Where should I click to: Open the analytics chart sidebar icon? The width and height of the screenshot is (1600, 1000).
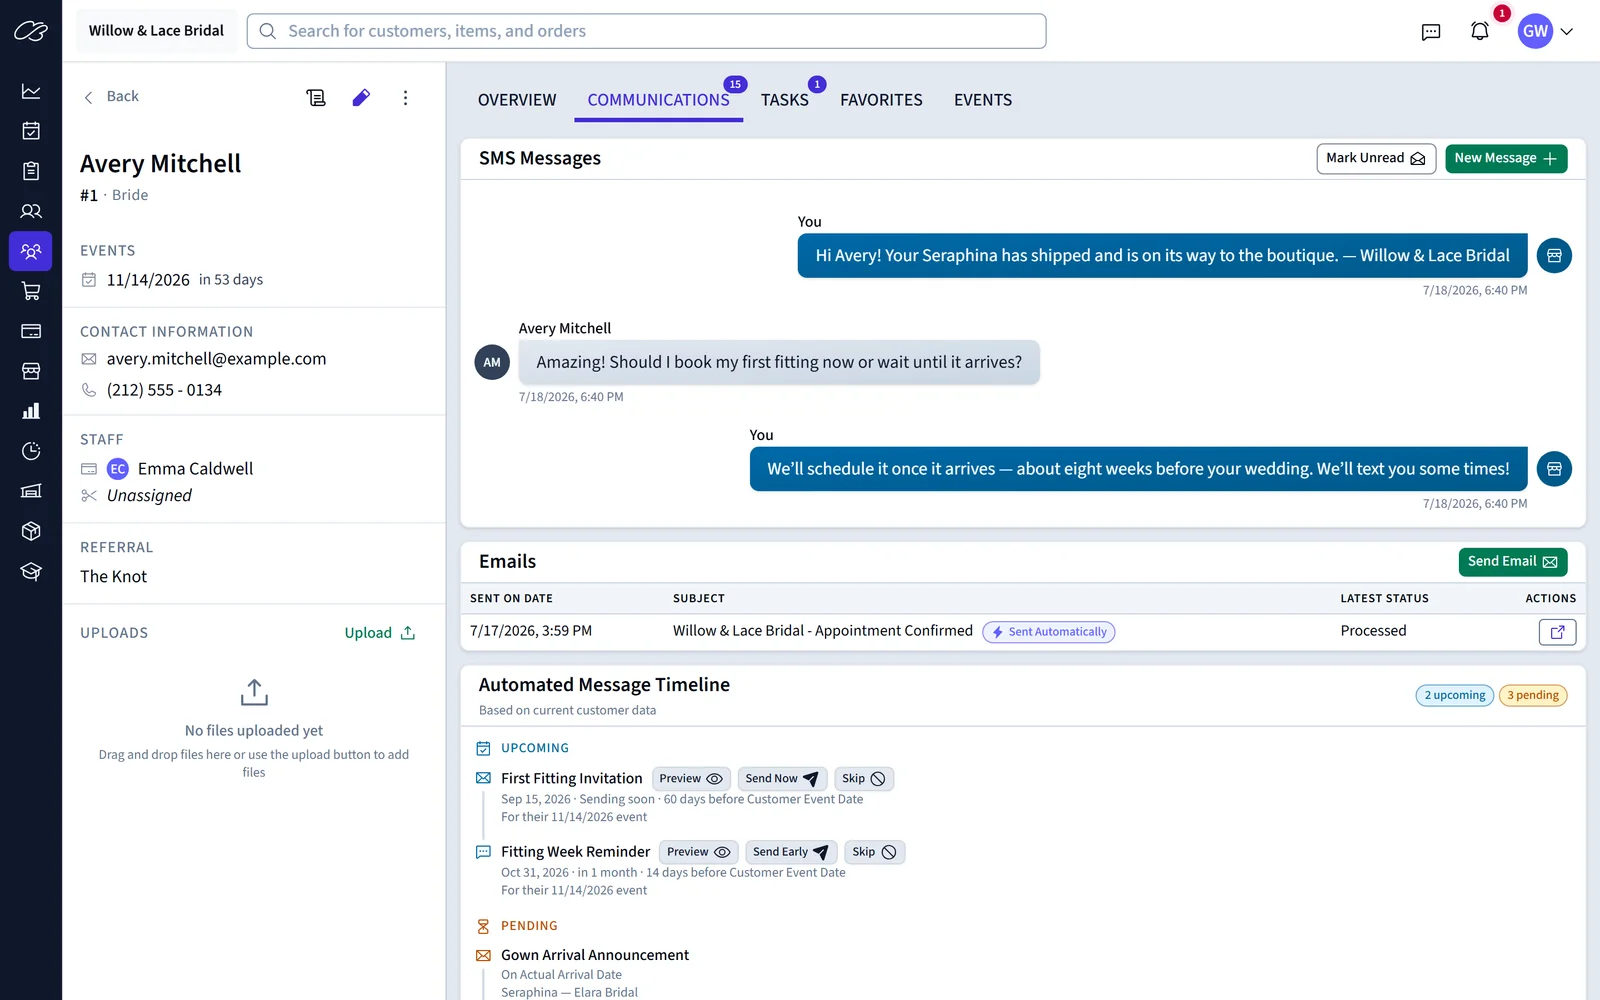click(x=31, y=91)
